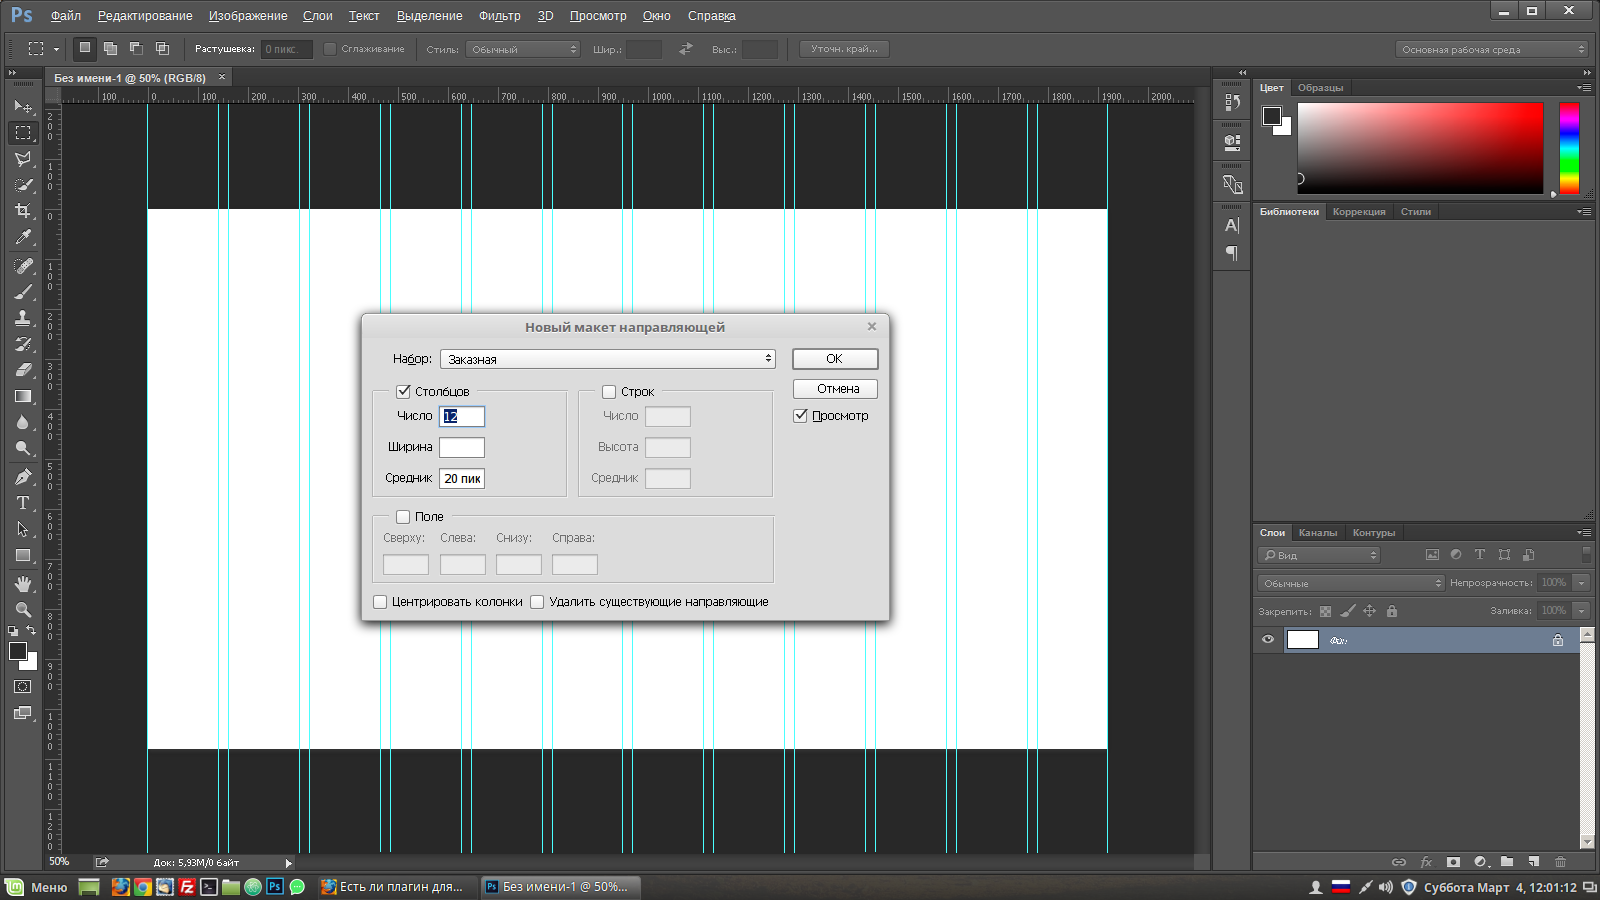
Task: Select the Dodge tool
Action: tap(23, 448)
